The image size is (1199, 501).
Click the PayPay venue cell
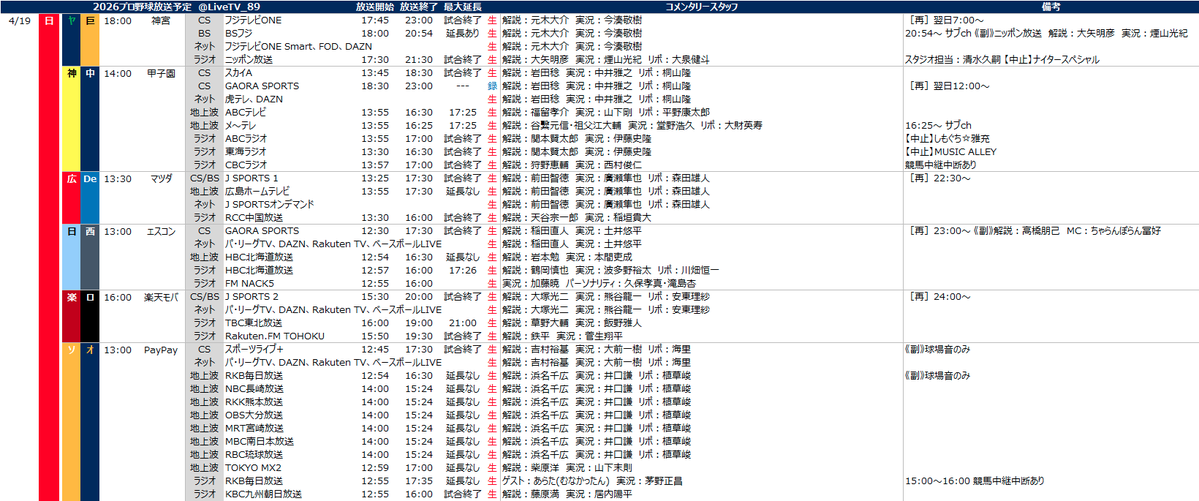coord(162,349)
